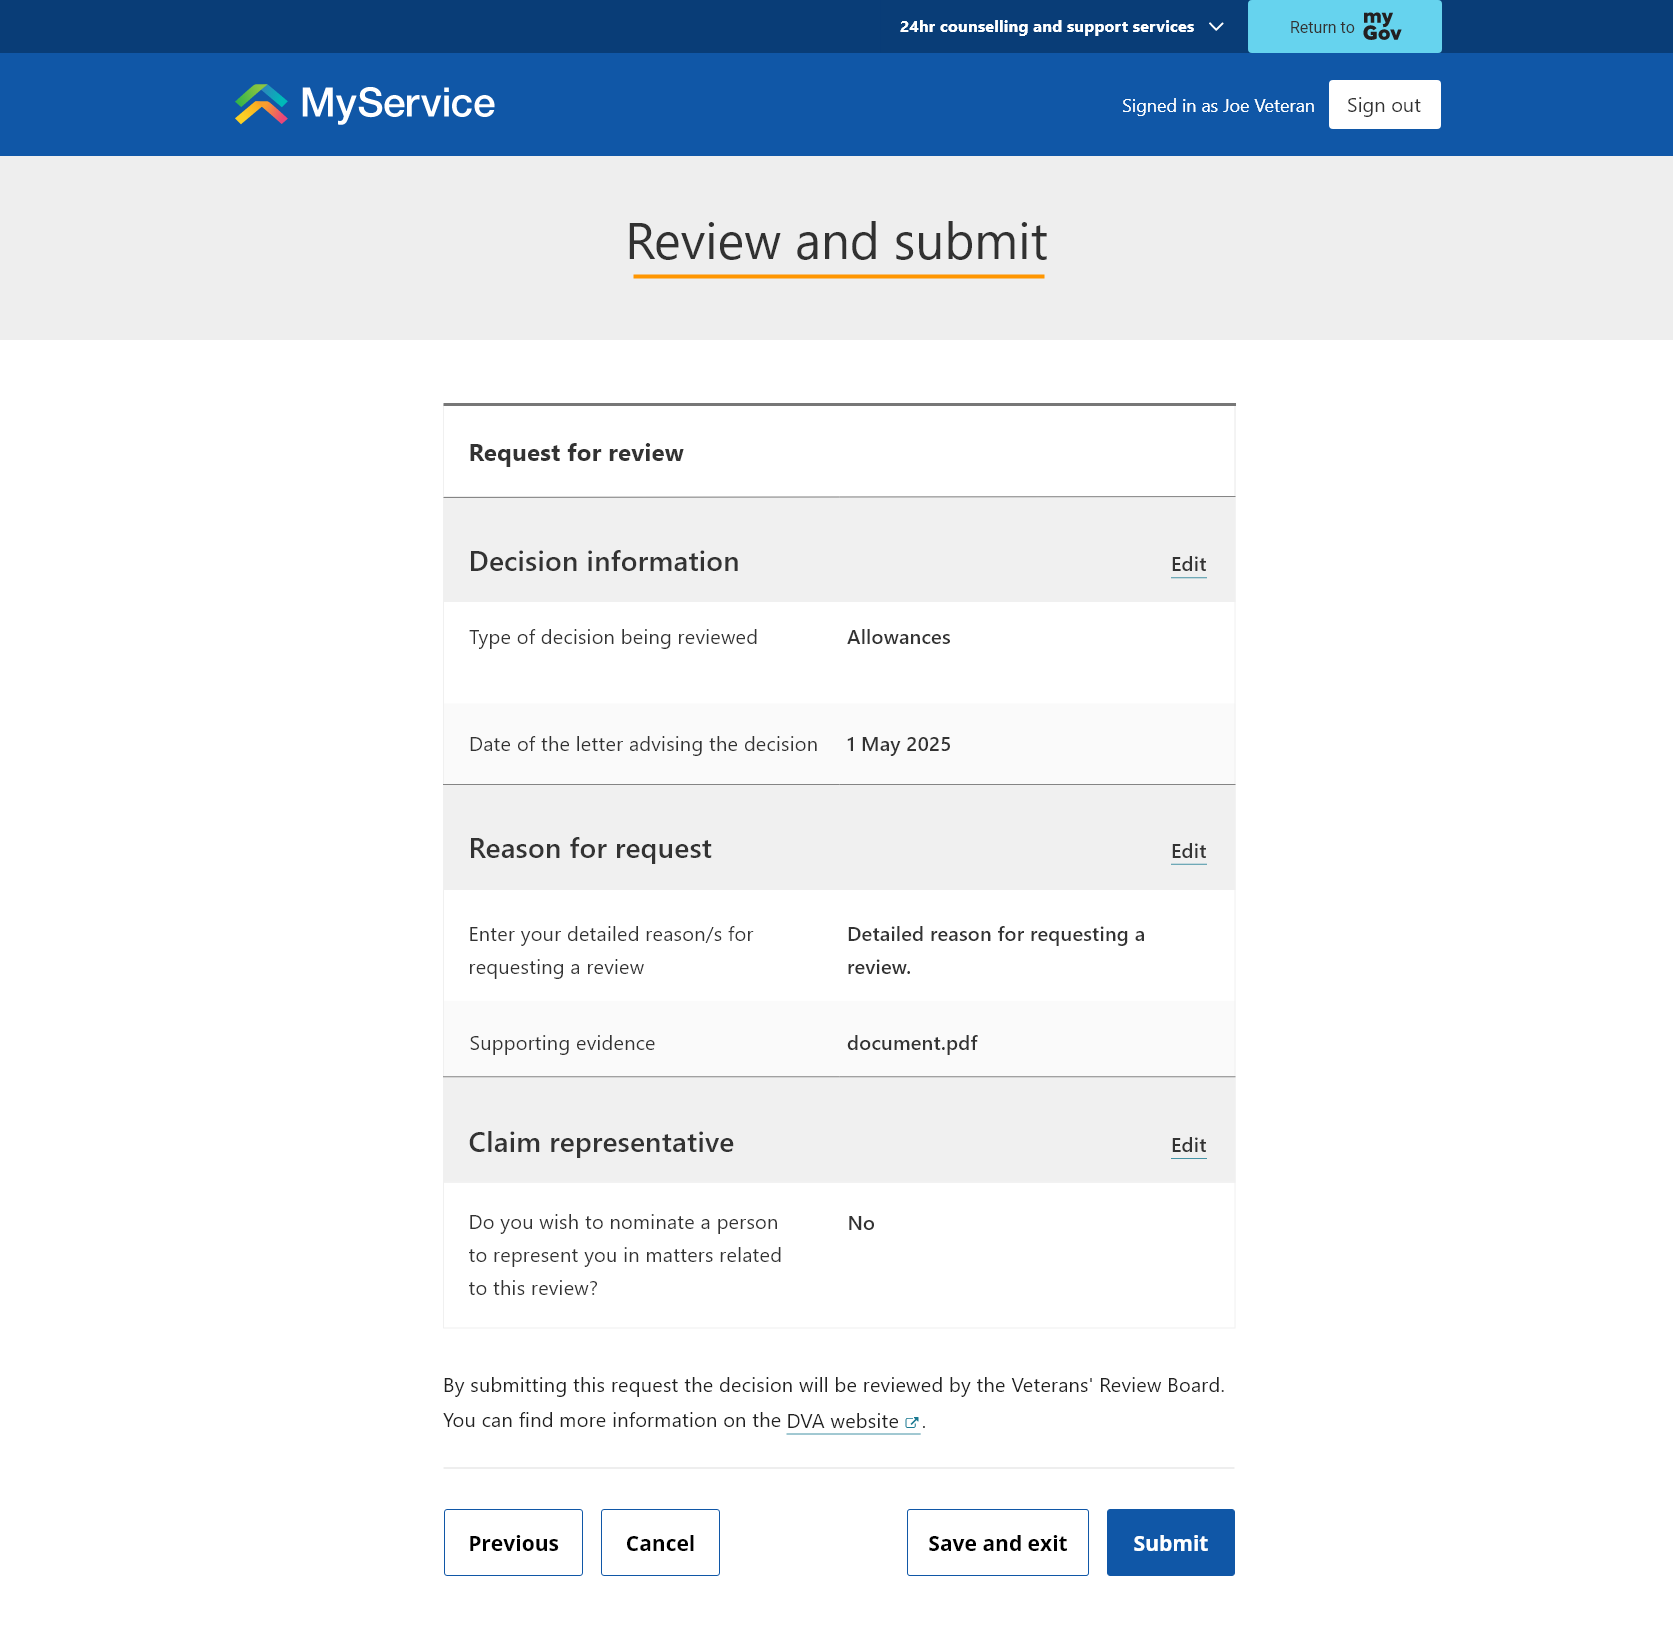Edit the Decision information section
The width and height of the screenshot is (1673, 1644).
1188,564
